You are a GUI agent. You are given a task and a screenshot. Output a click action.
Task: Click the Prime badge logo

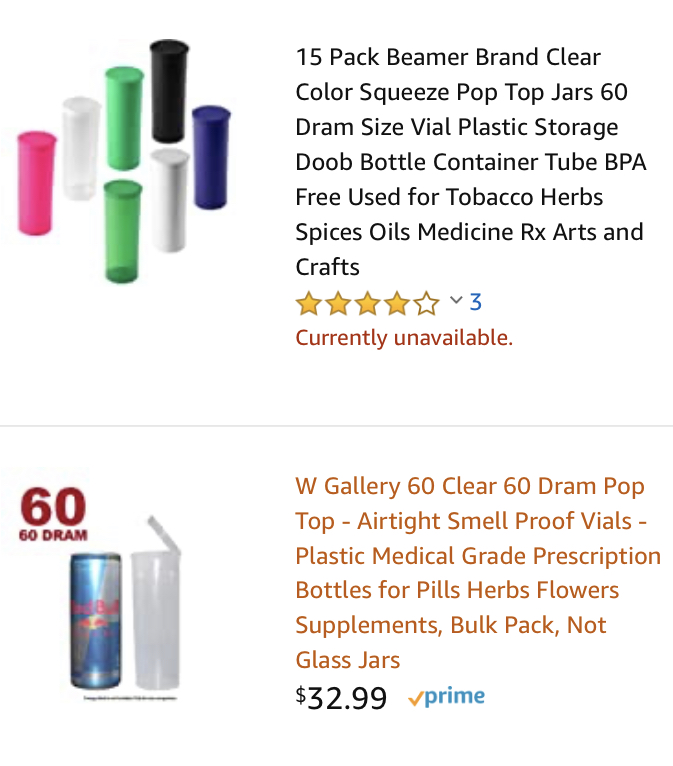(x=446, y=698)
